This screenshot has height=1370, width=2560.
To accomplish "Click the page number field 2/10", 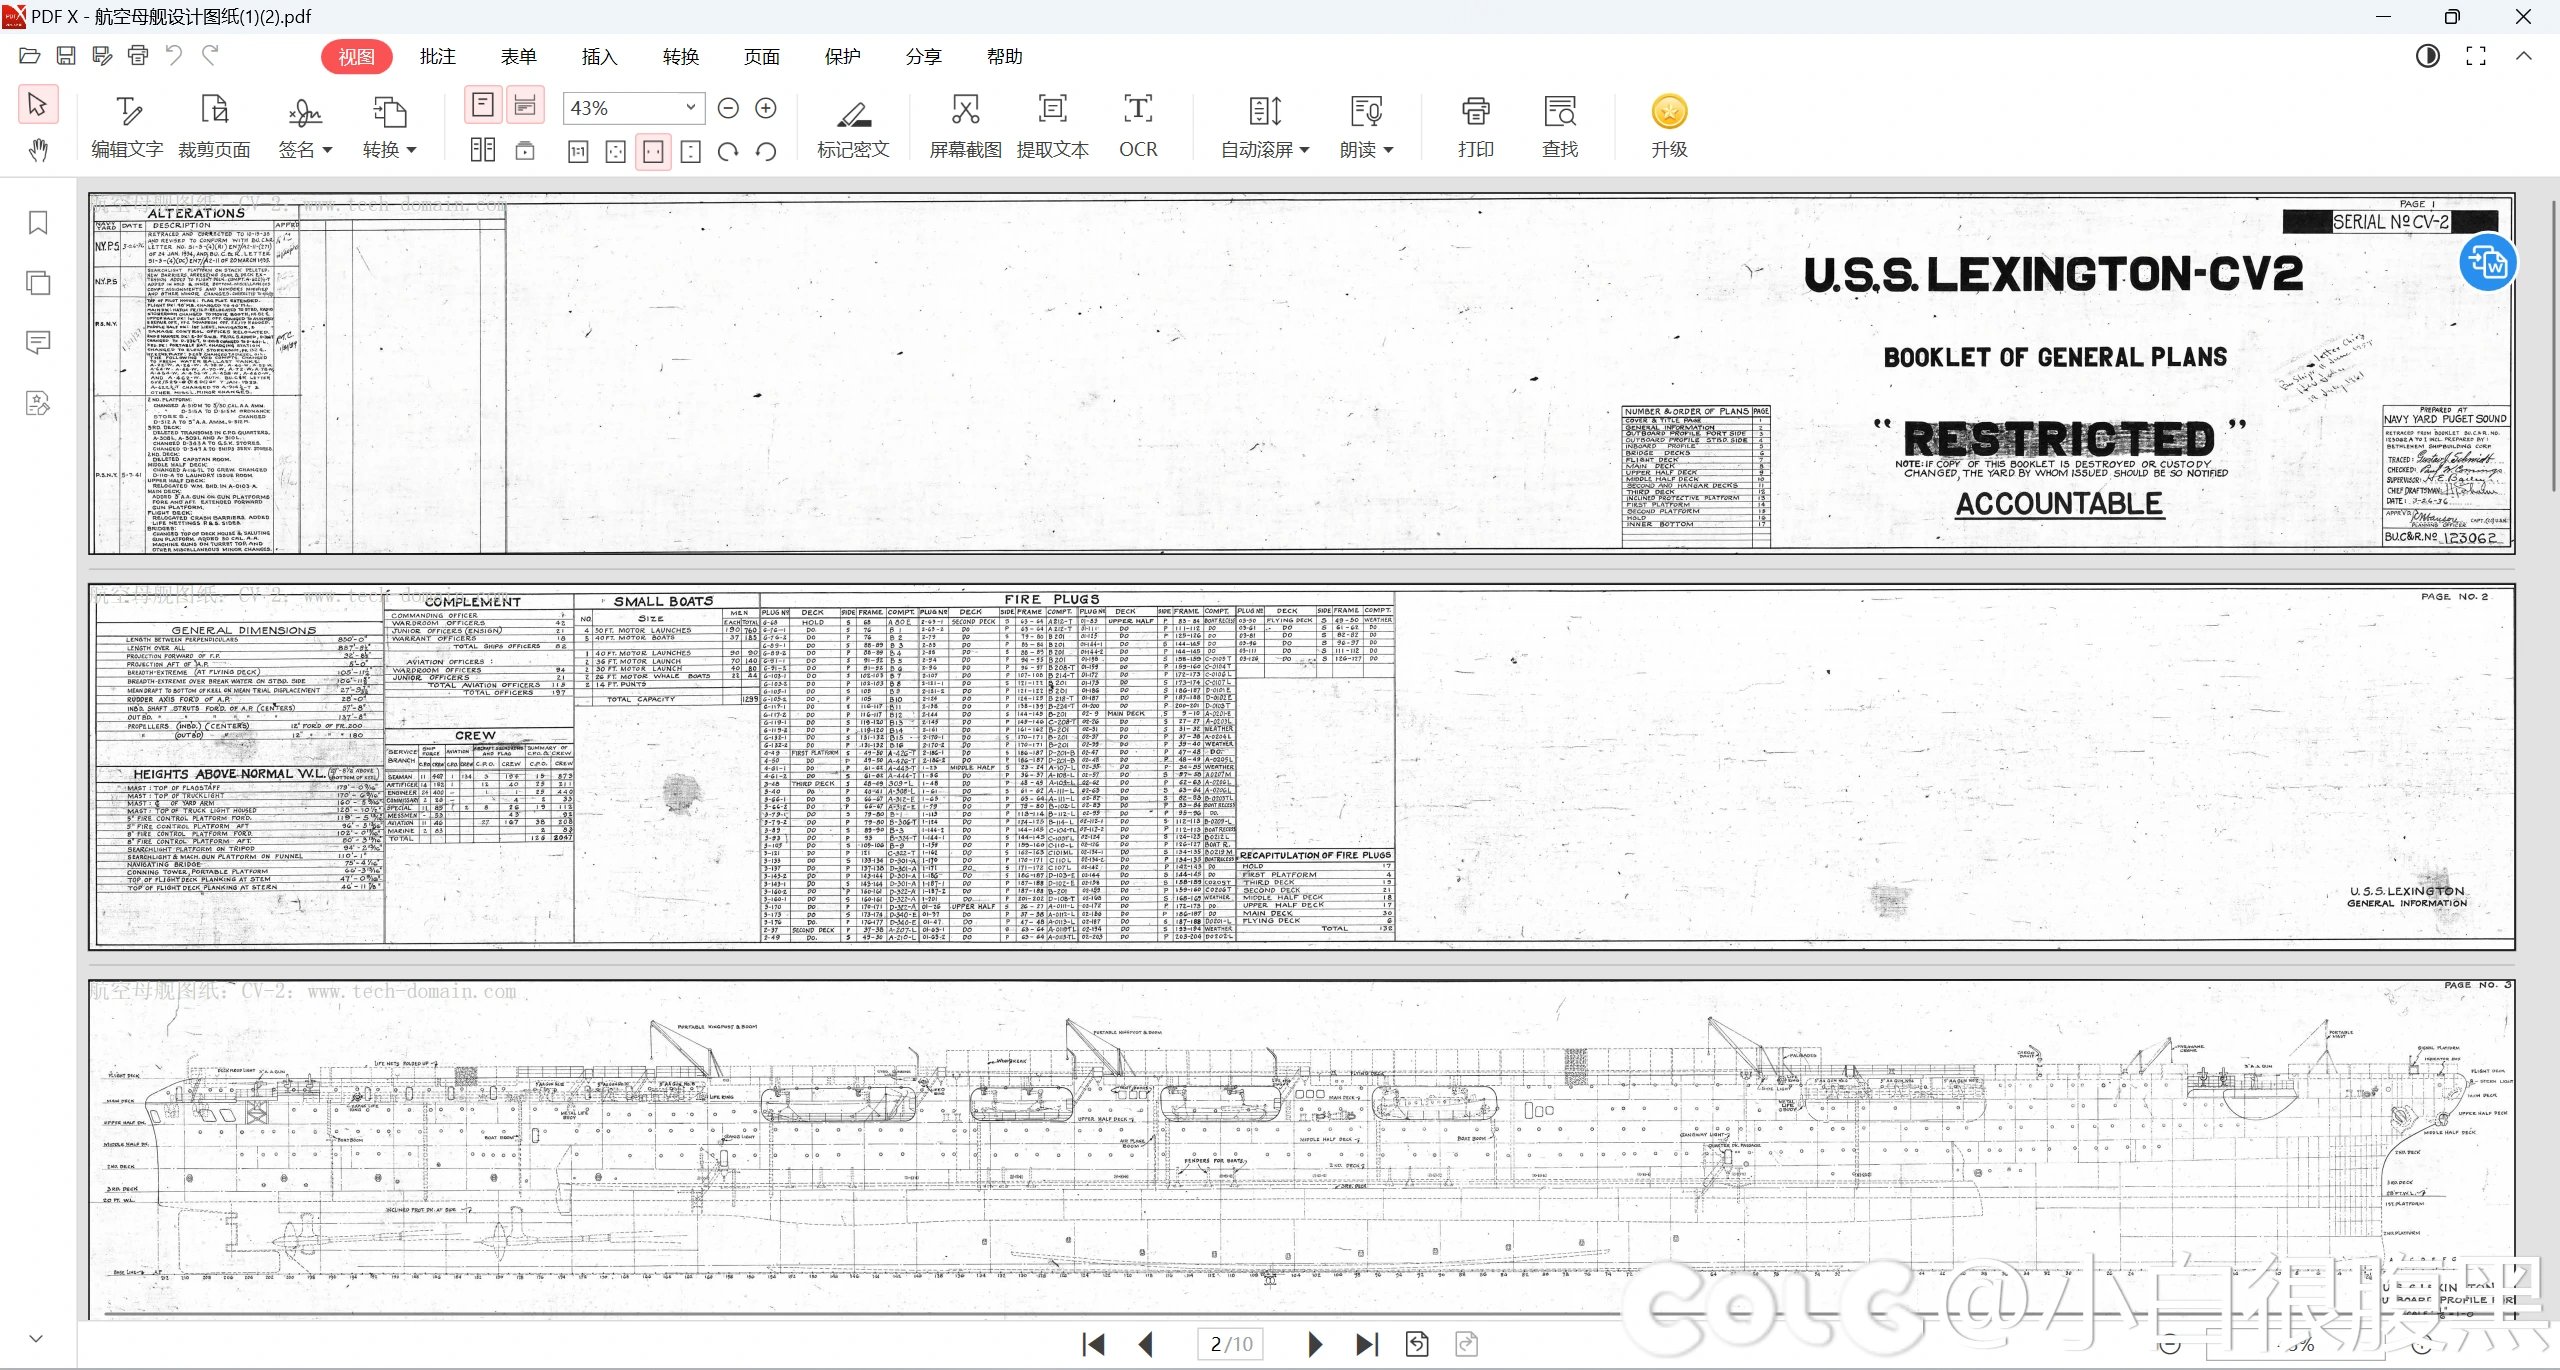I will (x=1231, y=1345).
